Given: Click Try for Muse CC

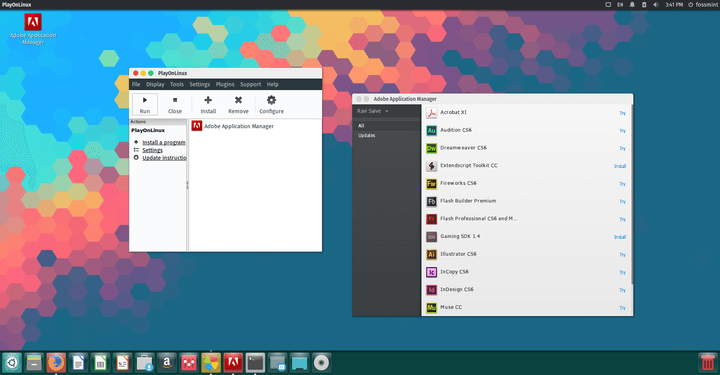Looking at the screenshot, I should pyautogui.click(x=623, y=308).
